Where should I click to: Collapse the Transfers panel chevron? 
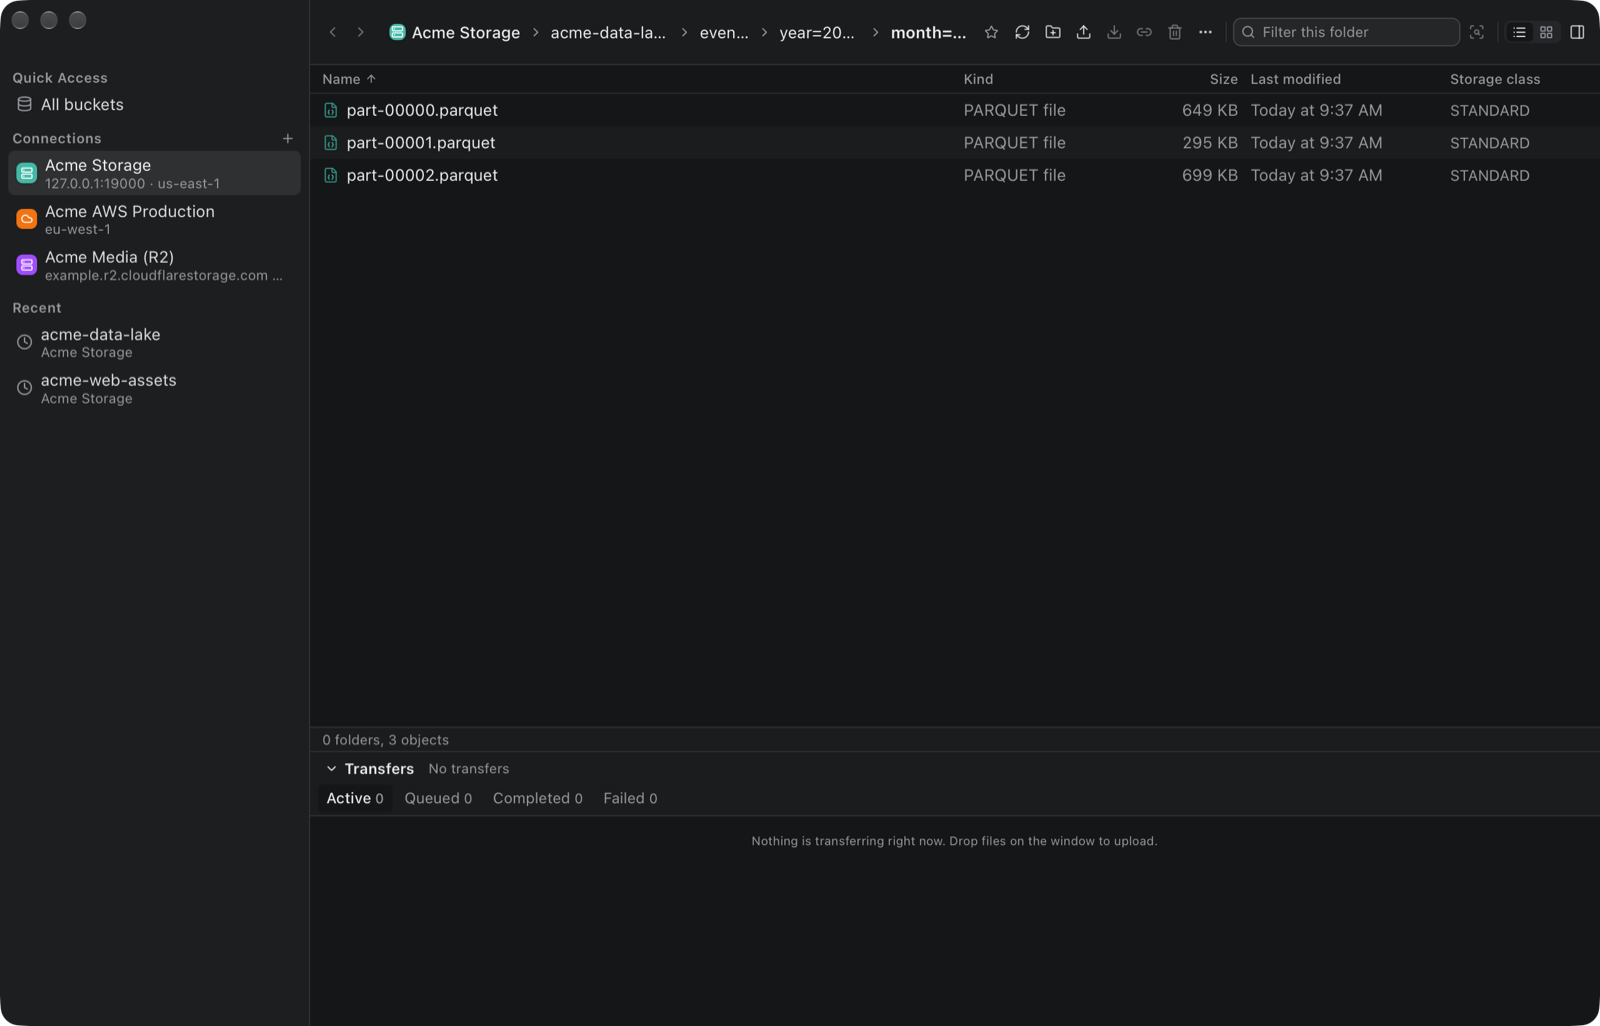331,769
